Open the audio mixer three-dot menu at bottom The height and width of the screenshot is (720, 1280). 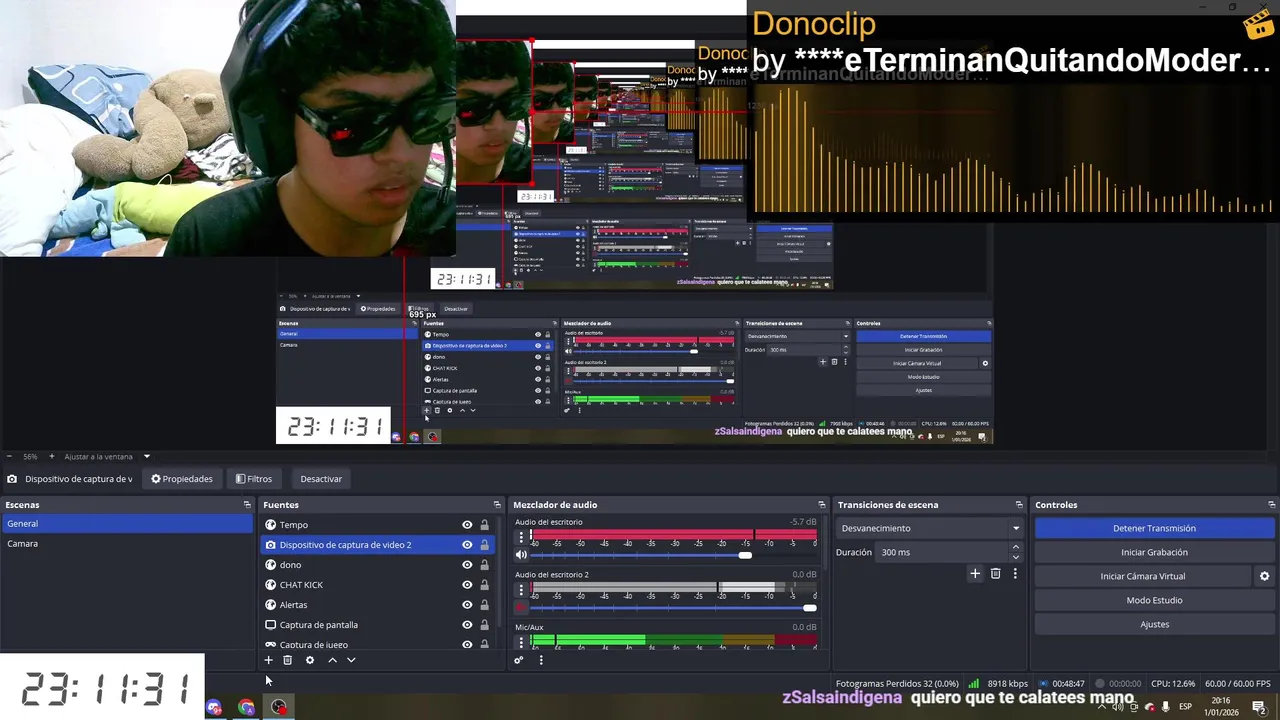tap(541, 660)
